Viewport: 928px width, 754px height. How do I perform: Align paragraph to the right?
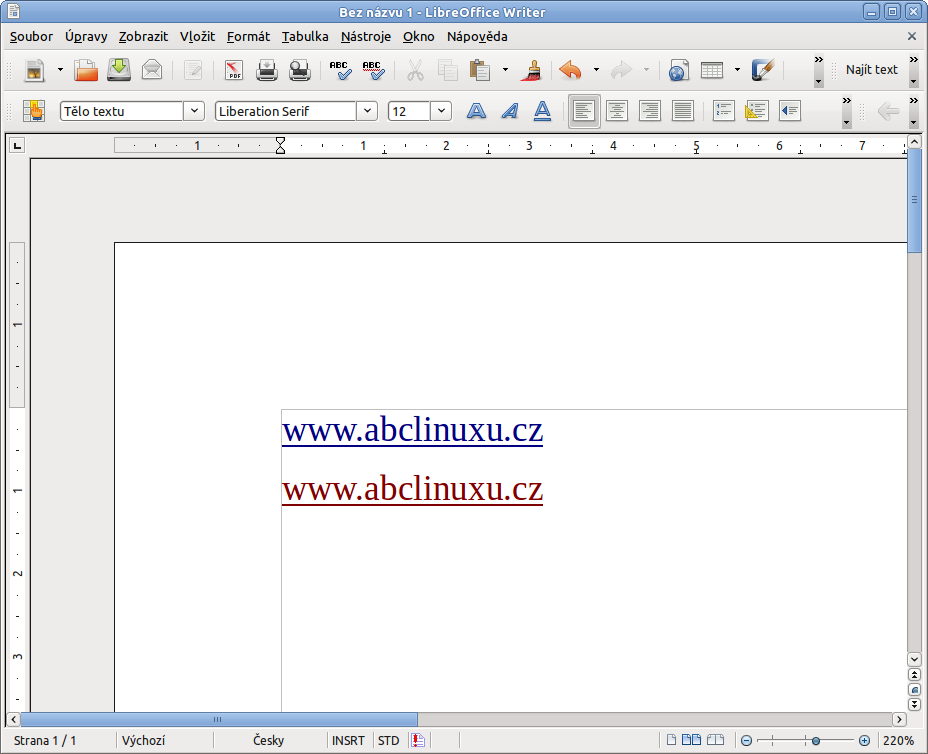click(650, 111)
